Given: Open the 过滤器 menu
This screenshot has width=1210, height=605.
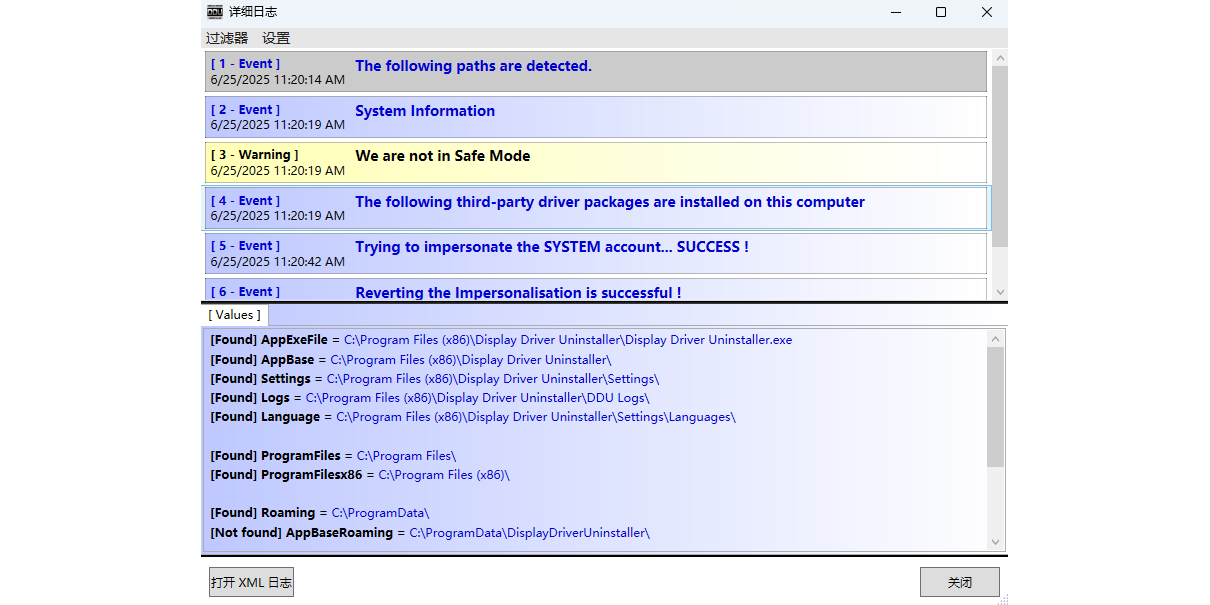Looking at the screenshot, I should pyautogui.click(x=227, y=38).
